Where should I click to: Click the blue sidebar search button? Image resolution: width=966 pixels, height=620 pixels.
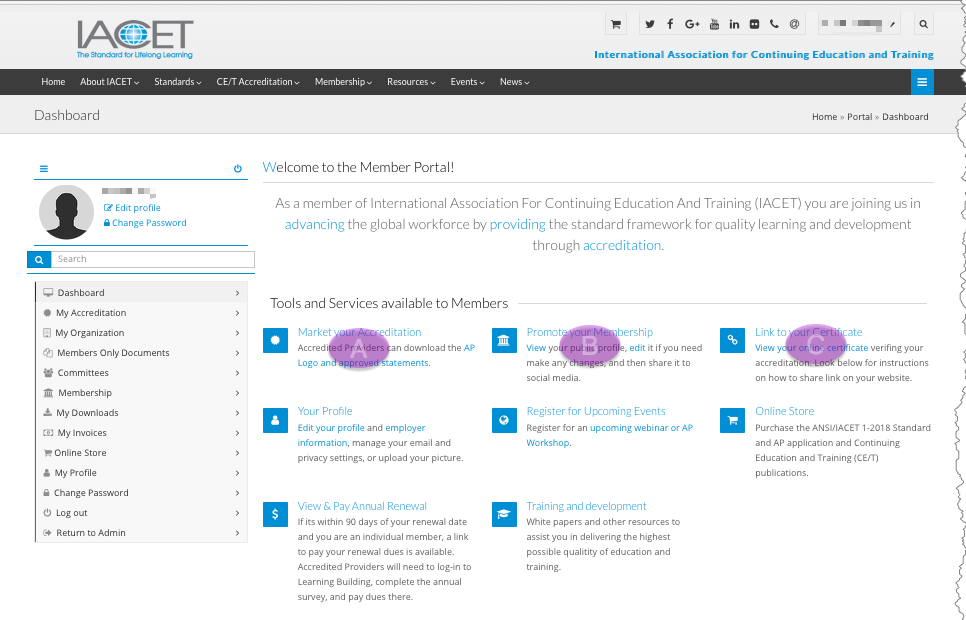click(x=39, y=259)
